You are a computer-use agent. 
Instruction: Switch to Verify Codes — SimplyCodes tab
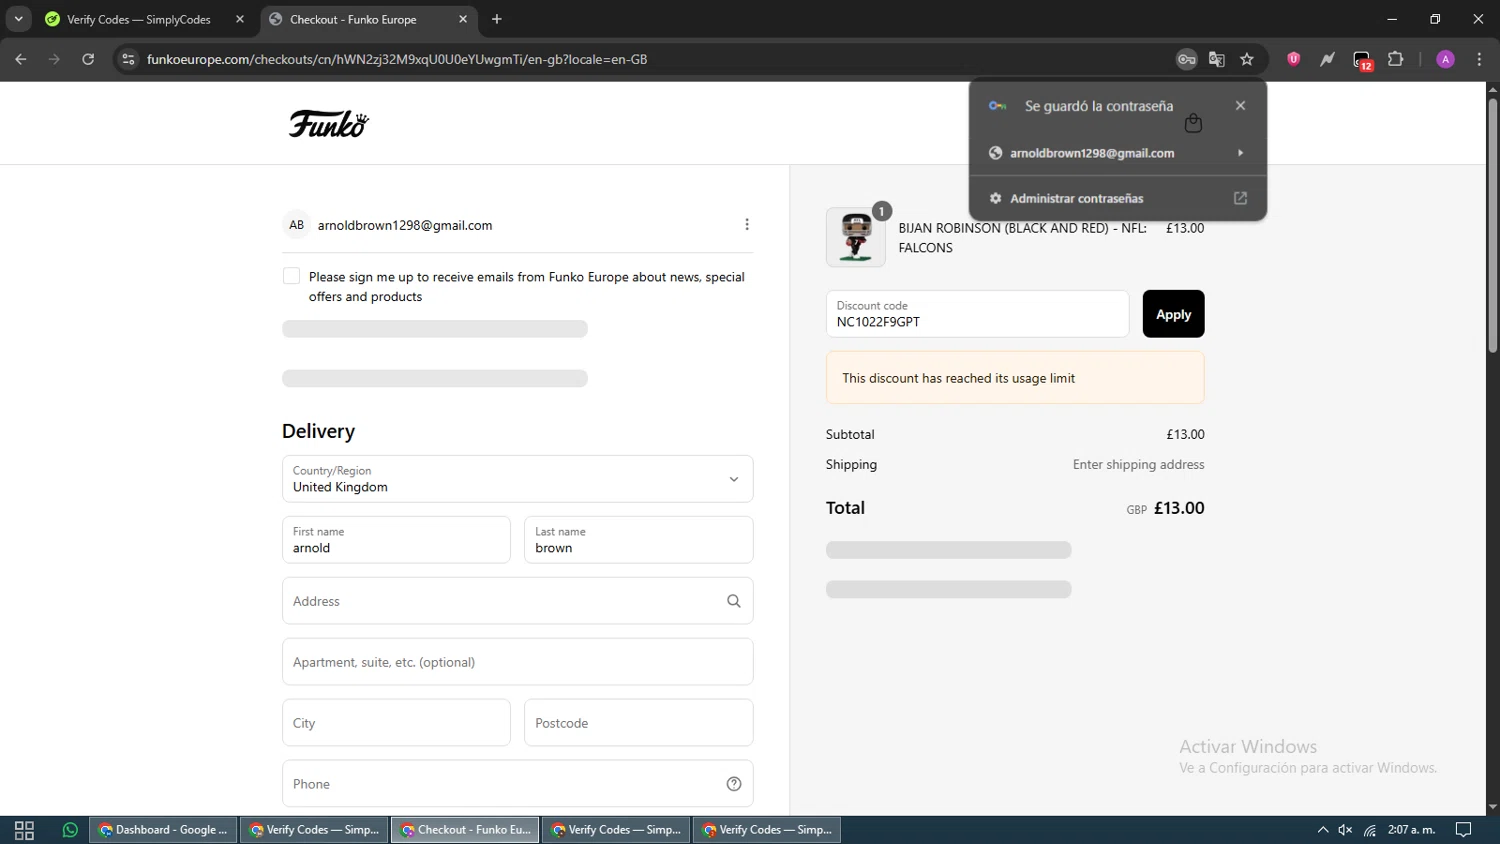pos(140,19)
